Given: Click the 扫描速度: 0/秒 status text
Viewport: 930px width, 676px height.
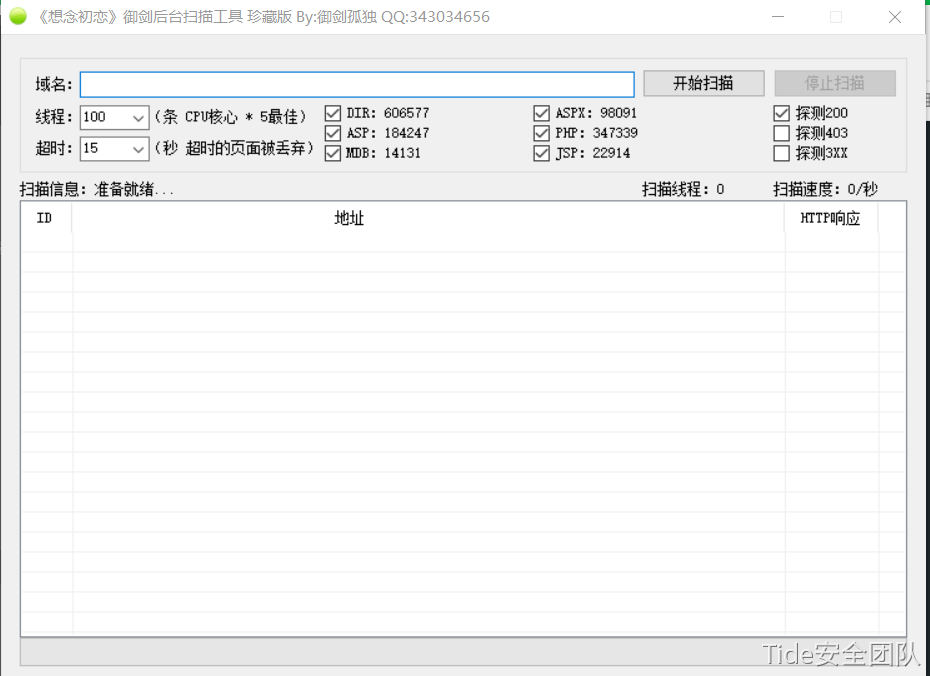Looking at the screenshot, I should (x=826, y=189).
